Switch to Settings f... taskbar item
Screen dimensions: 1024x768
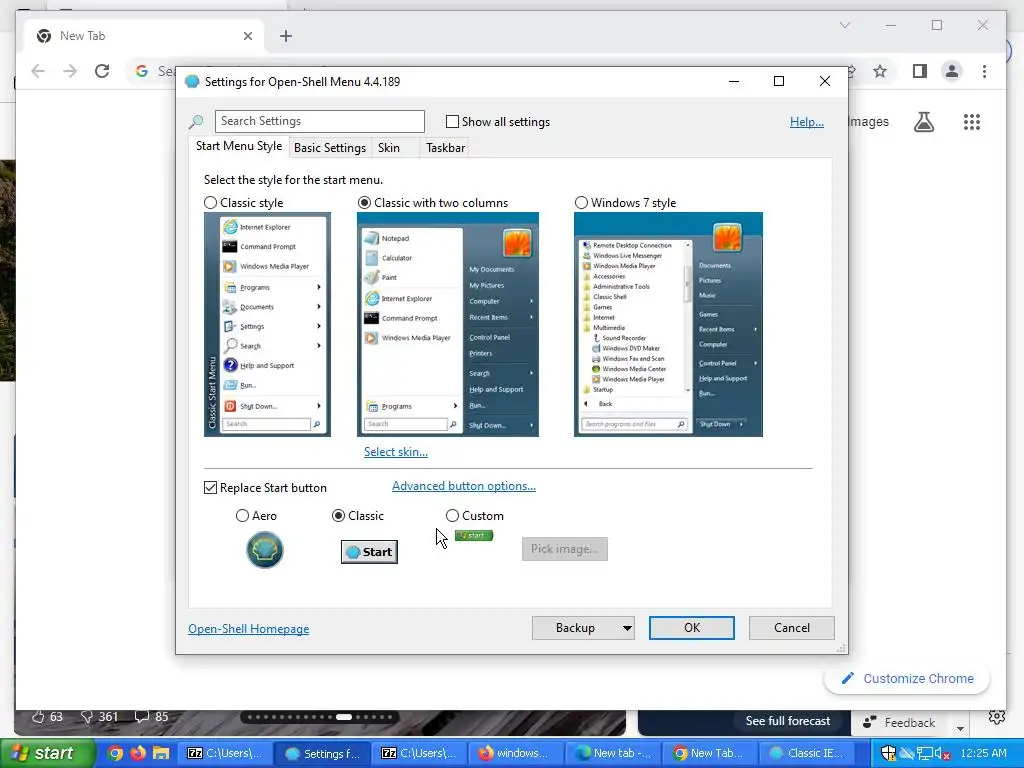(323, 753)
